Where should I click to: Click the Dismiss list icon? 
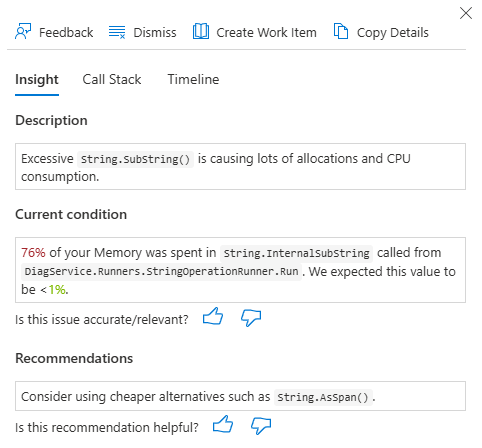117,32
